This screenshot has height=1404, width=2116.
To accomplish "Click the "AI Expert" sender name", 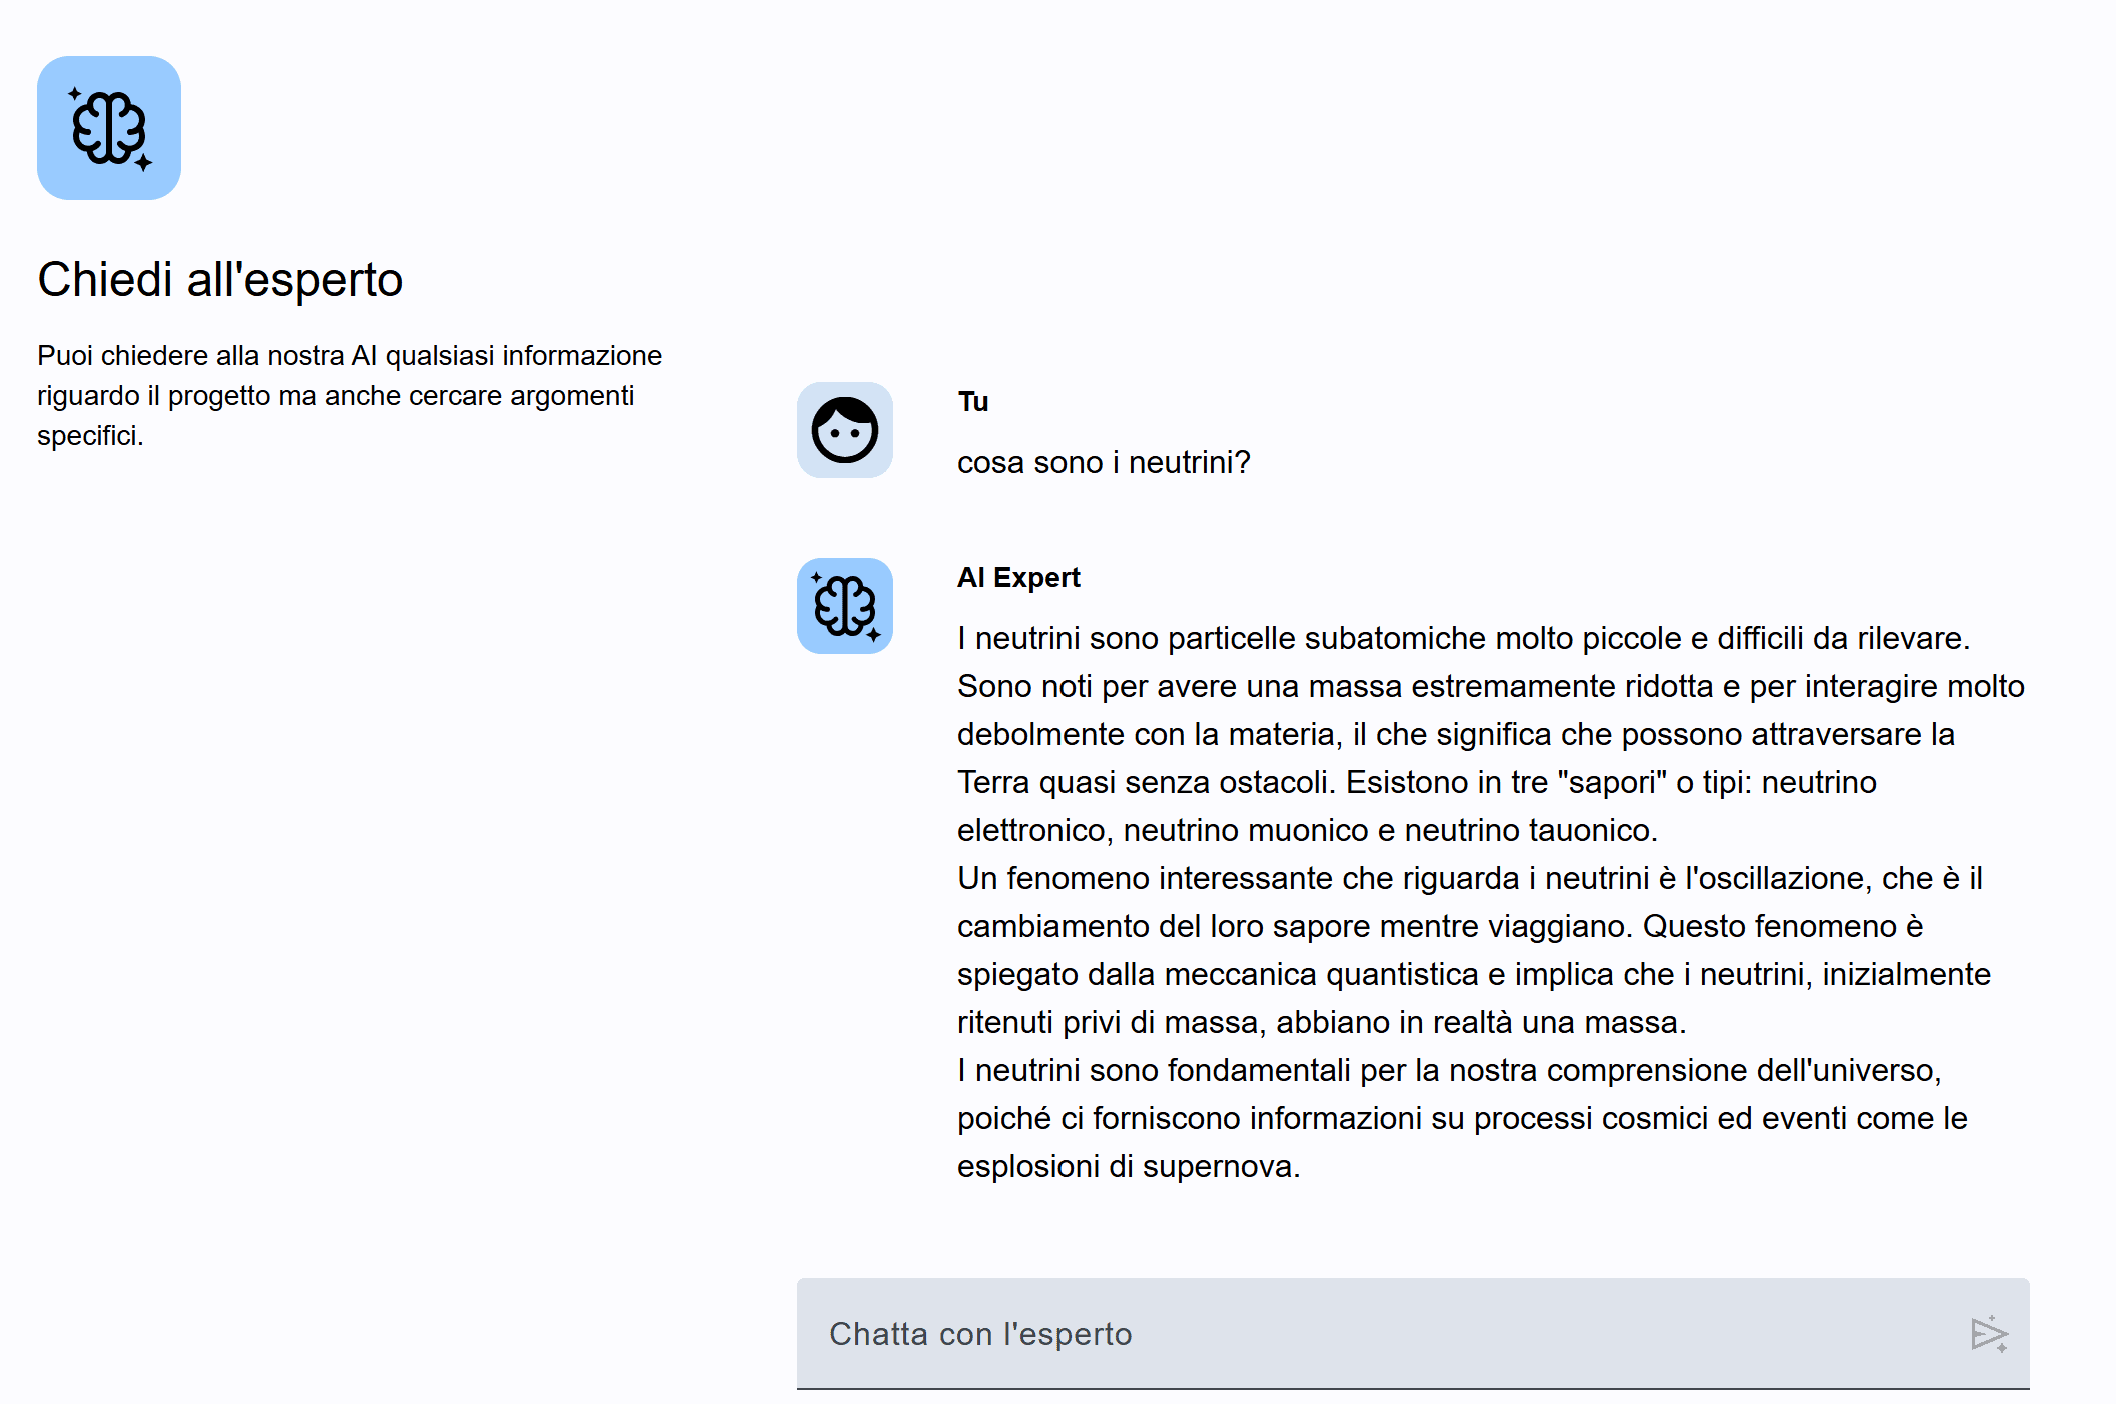I will [1018, 578].
